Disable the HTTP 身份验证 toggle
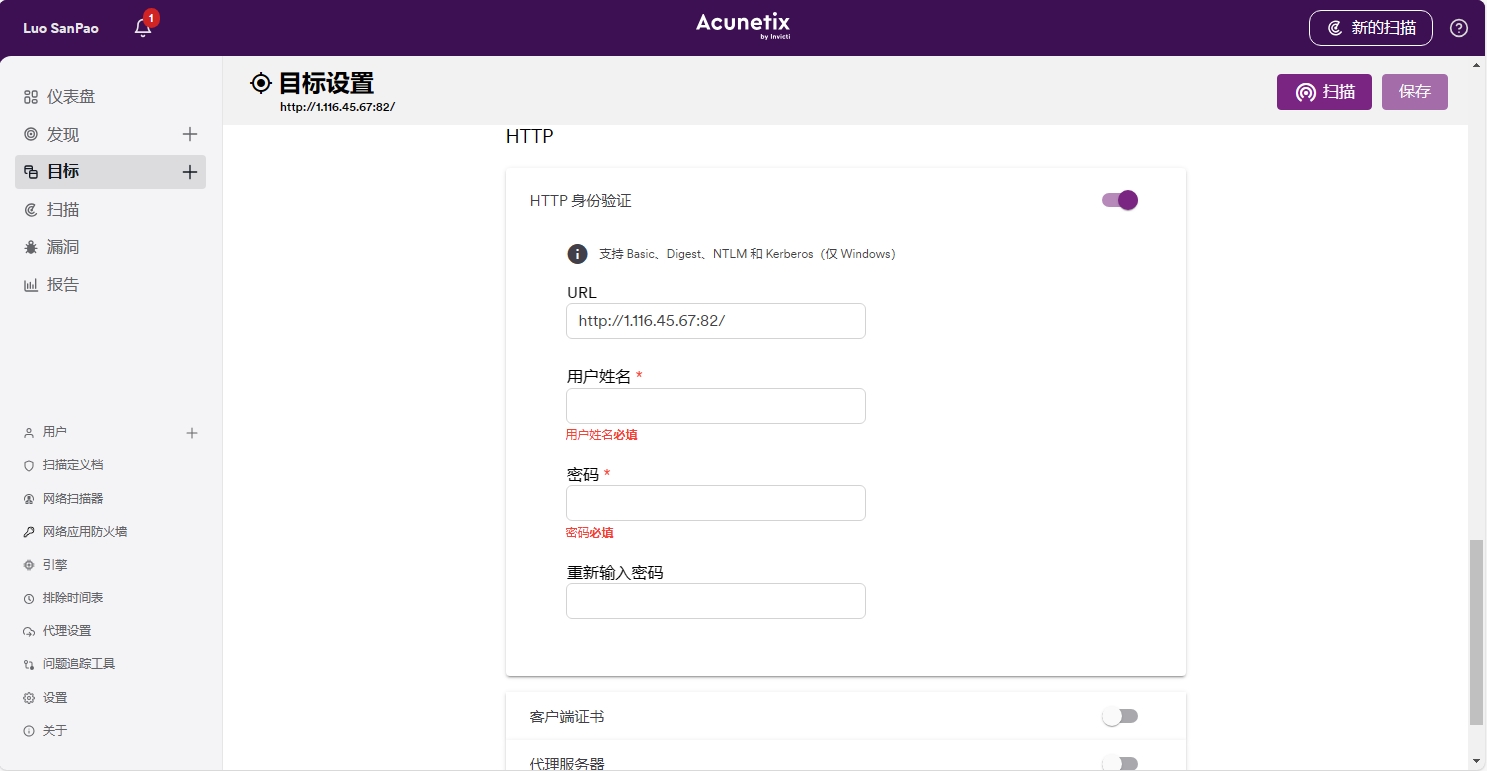The height and width of the screenshot is (771, 1487). (1120, 200)
